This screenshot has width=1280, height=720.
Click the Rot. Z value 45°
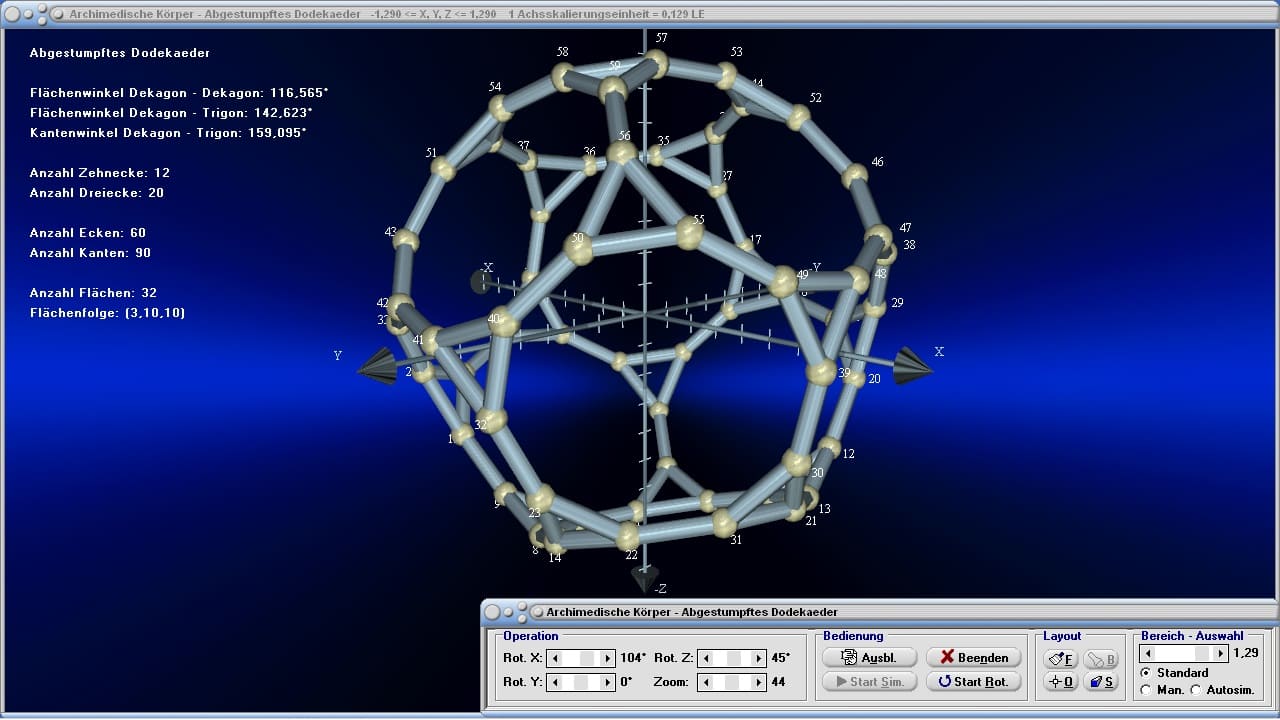(x=780, y=658)
